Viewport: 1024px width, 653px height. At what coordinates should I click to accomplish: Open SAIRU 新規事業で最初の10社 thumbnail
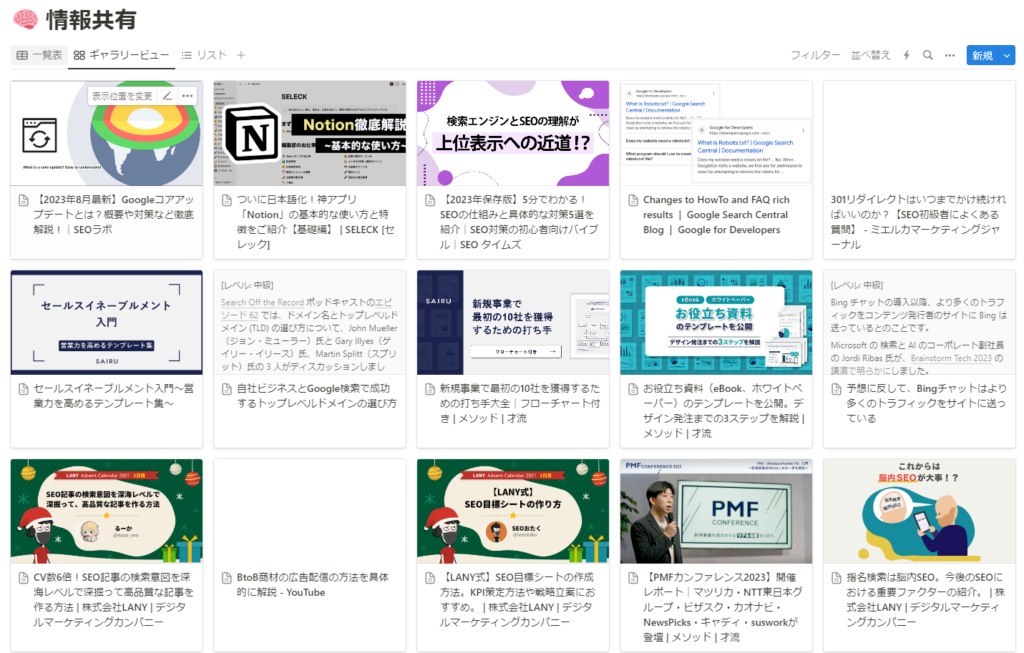(513, 323)
